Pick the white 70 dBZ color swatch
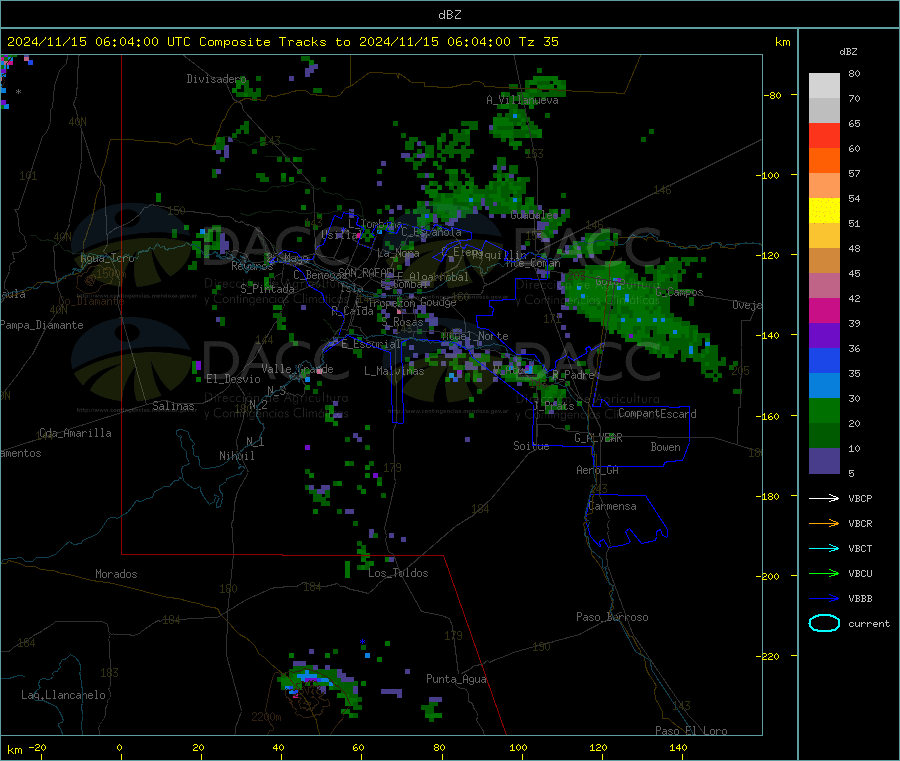 pyautogui.click(x=824, y=86)
